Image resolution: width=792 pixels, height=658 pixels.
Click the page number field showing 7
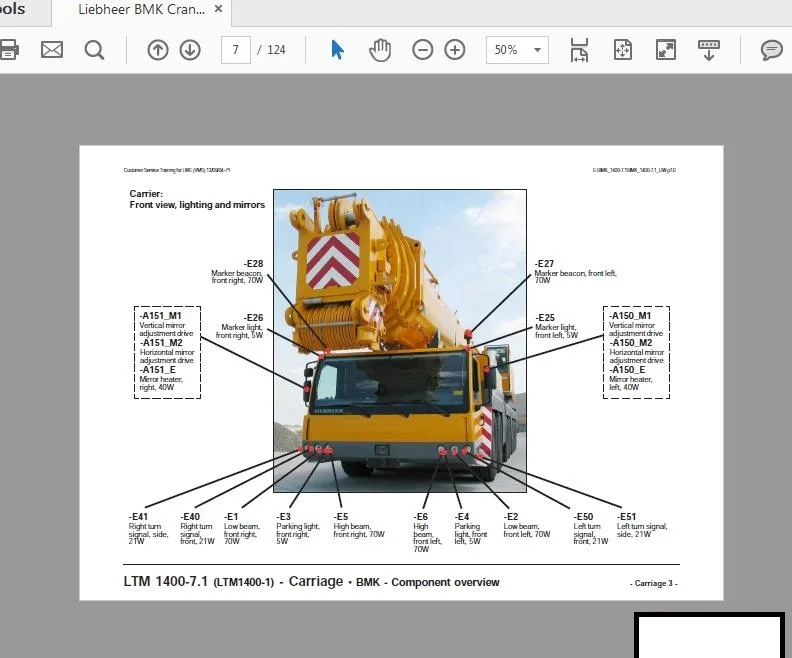(235, 49)
